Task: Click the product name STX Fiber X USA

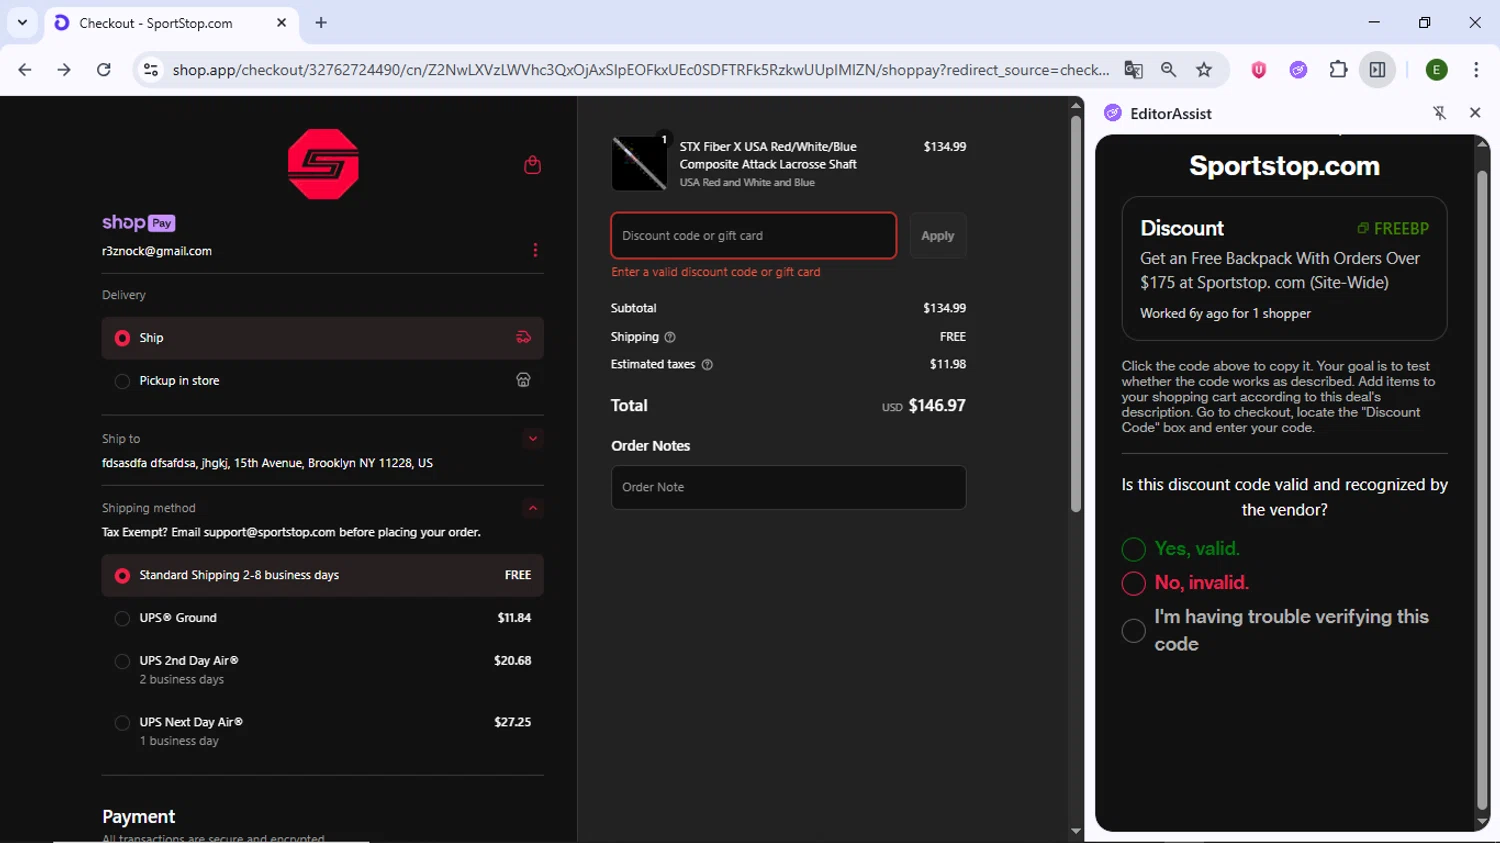Action: pos(768,155)
